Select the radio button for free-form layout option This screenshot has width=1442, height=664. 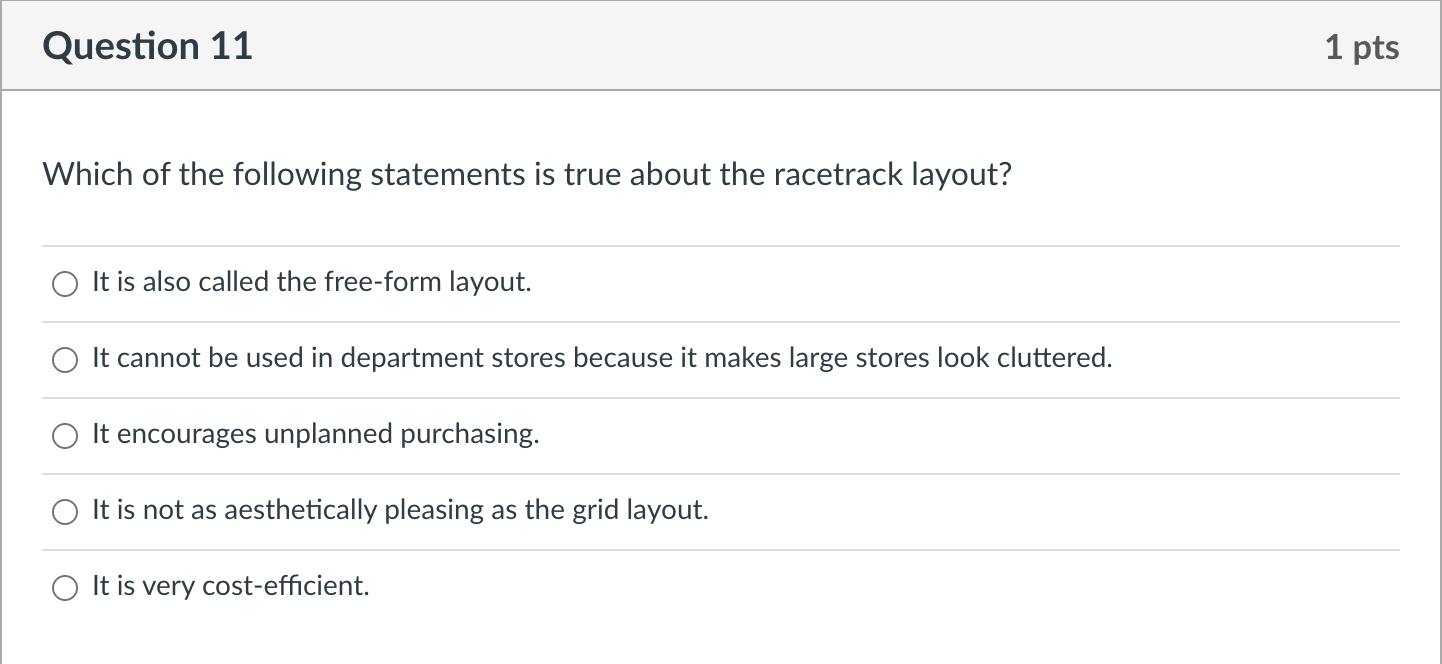64,284
